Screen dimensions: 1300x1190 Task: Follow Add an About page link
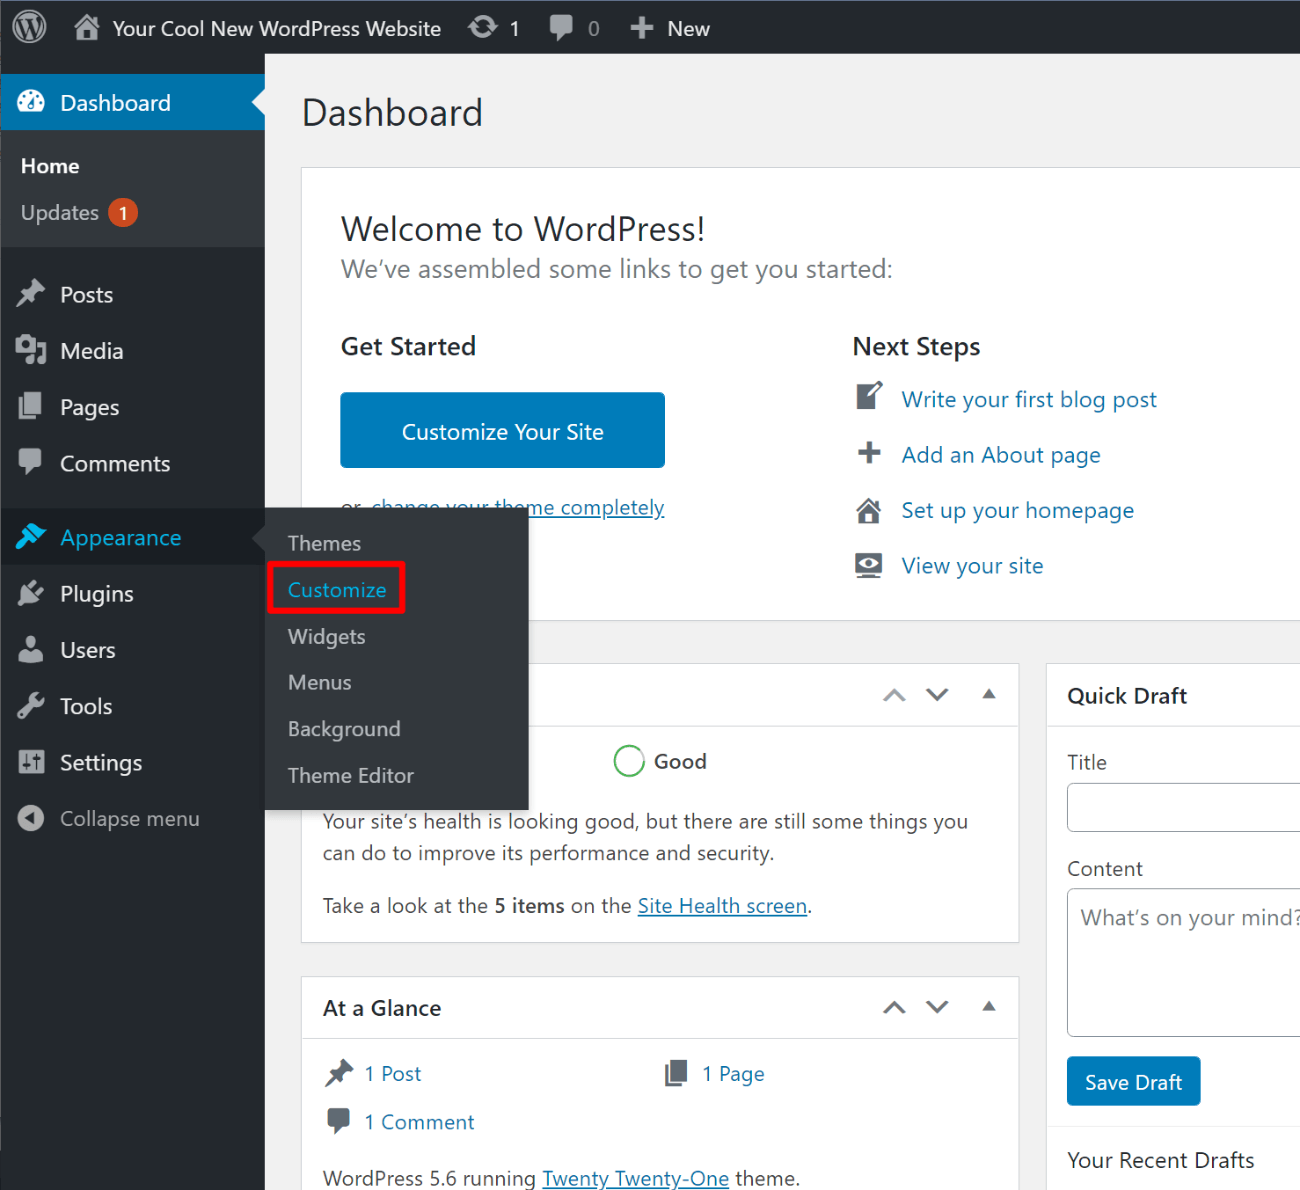pos(1001,455)
